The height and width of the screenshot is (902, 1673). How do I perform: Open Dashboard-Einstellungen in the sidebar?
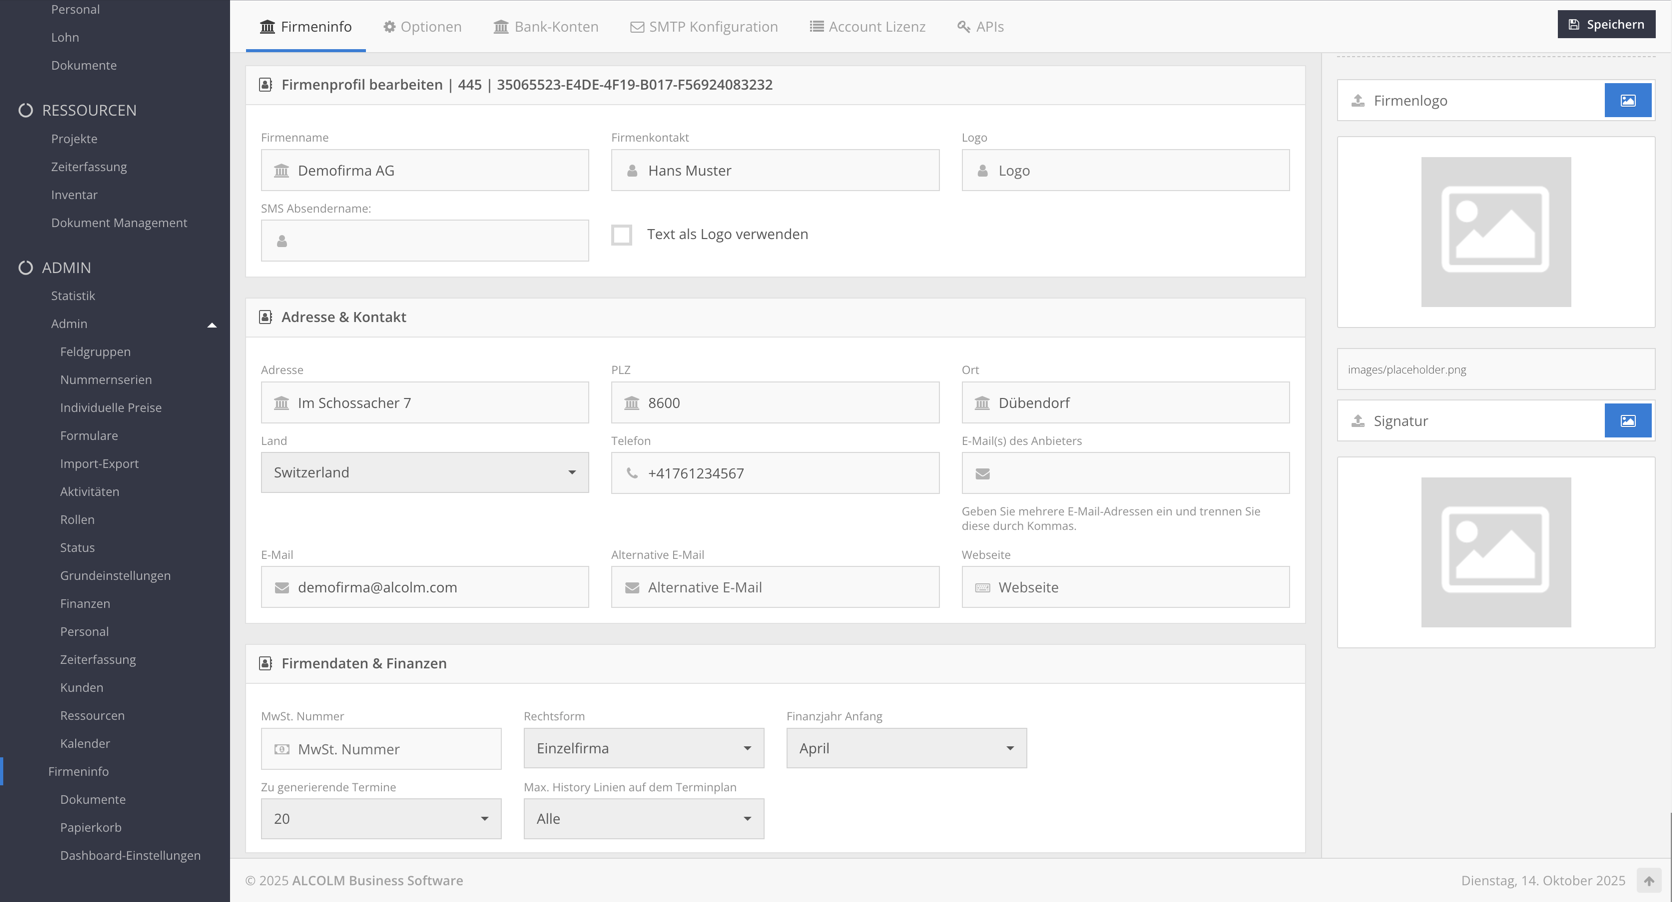[x=130, y=856]
